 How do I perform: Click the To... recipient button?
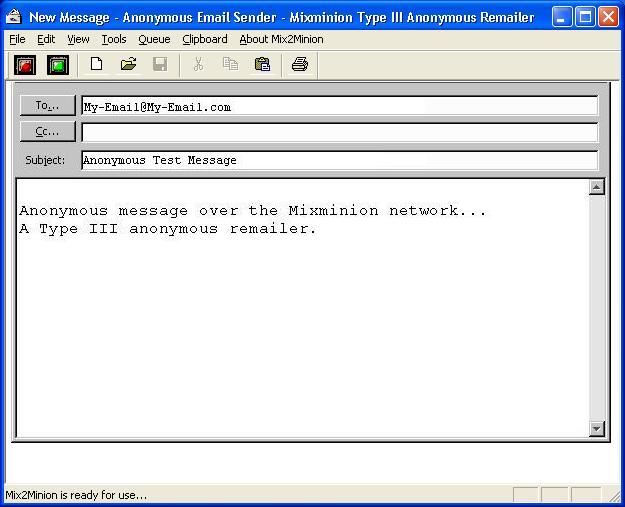click(x=47, y=106)
